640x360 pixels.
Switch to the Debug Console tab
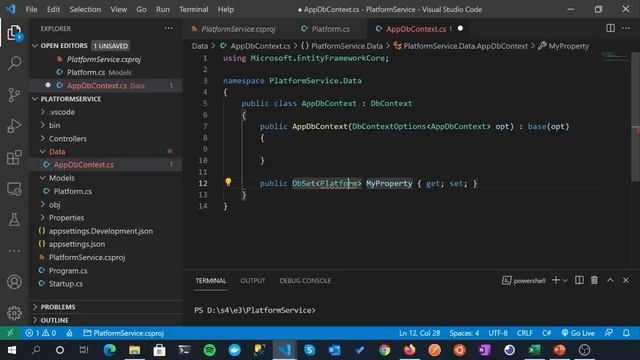(305, 280)
